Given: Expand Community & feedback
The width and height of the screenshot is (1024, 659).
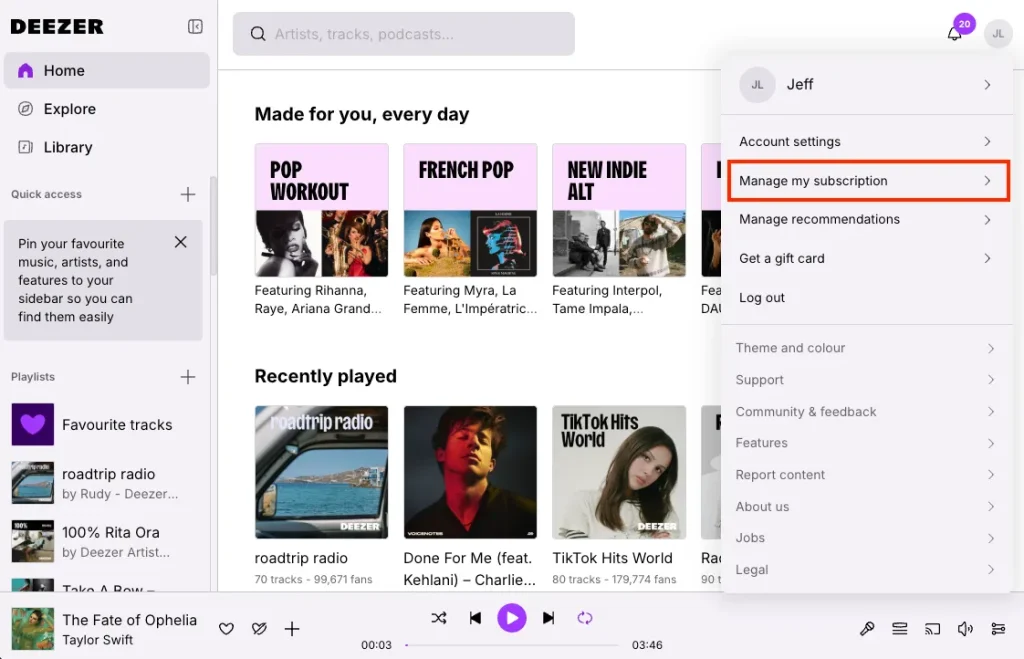Looking at the screenshot, I should click(867, 412).
